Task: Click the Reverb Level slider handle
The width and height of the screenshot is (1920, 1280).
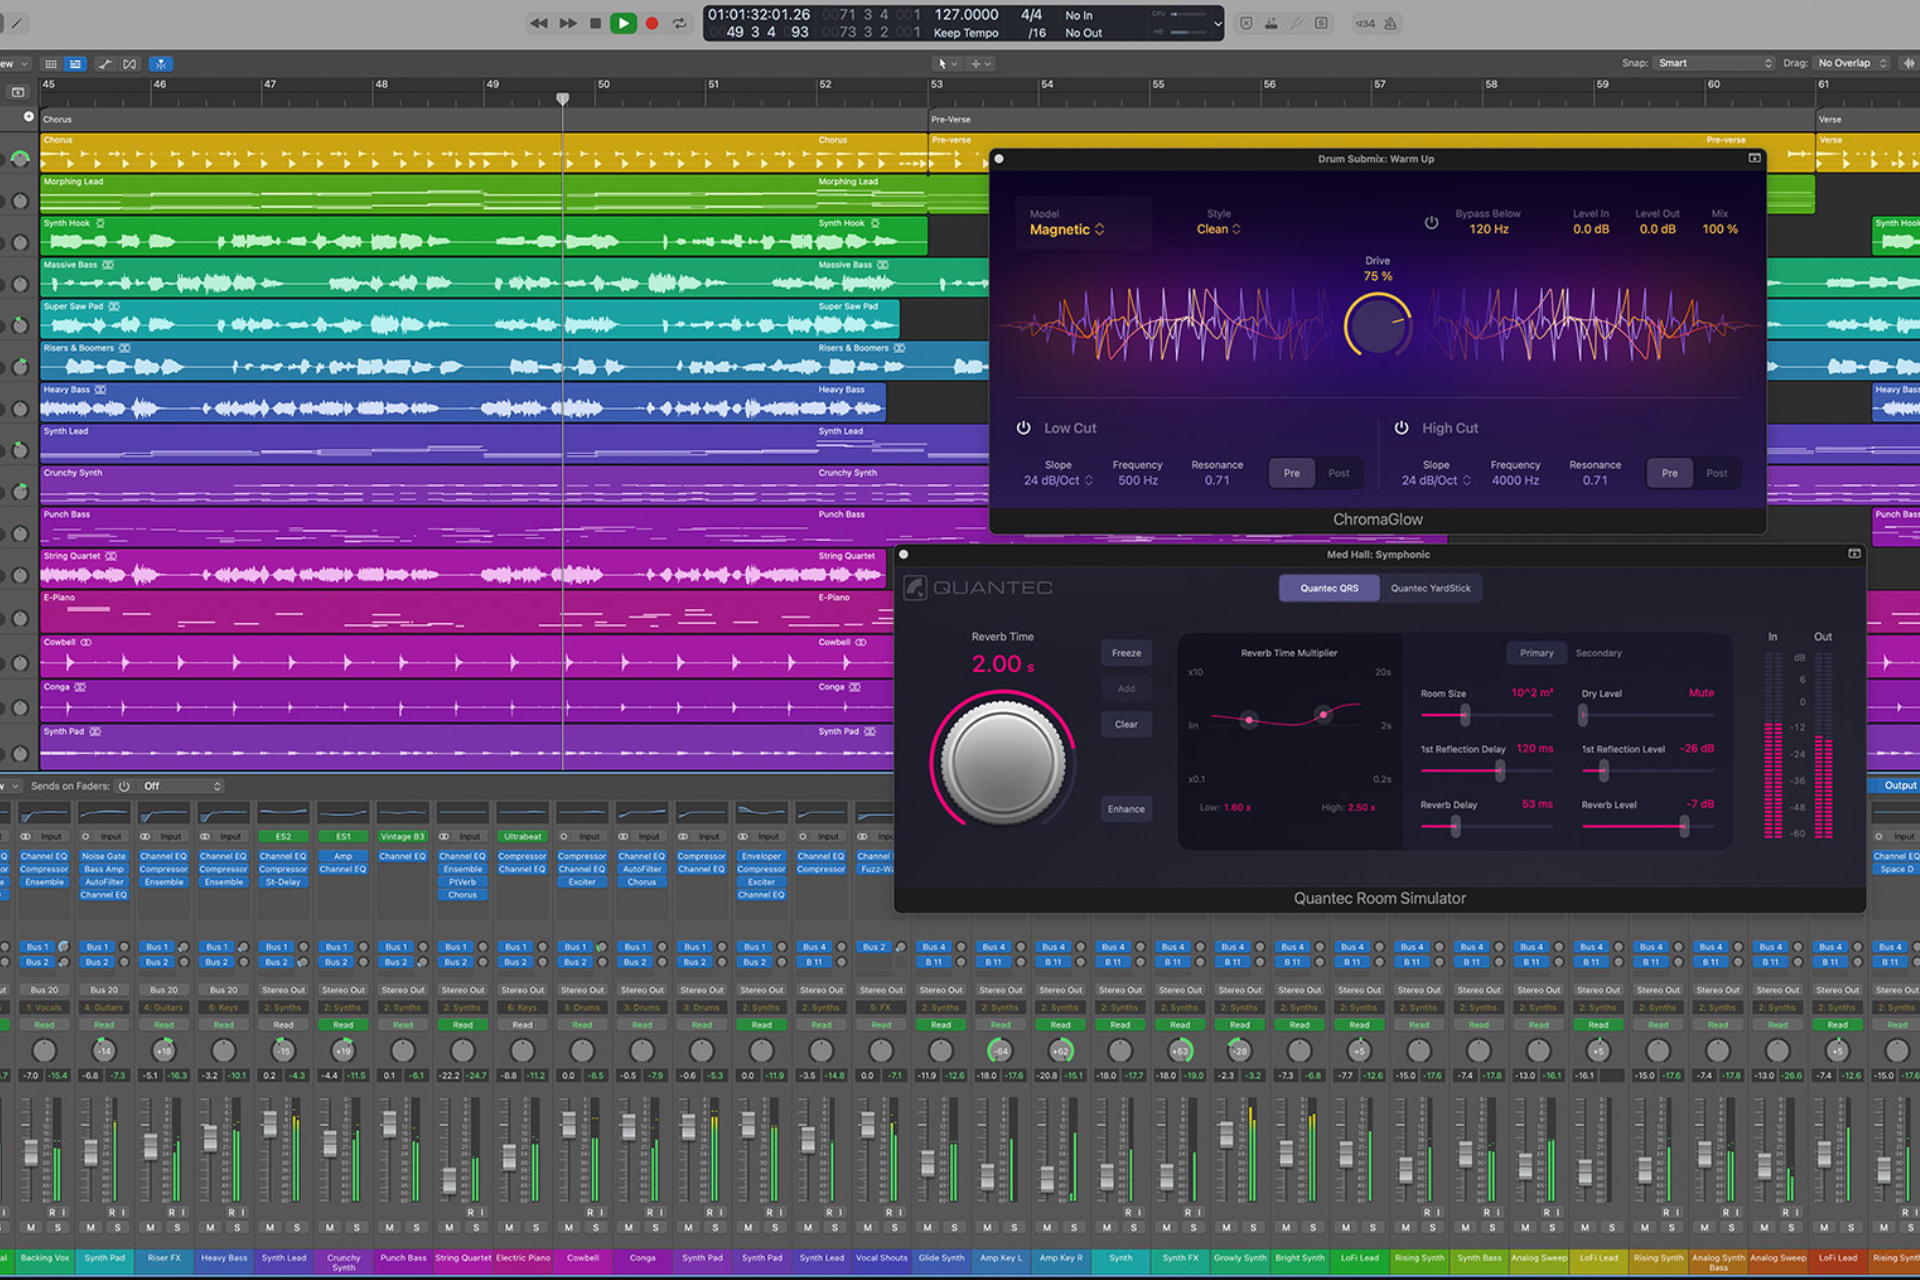Action: (1684, 826)
